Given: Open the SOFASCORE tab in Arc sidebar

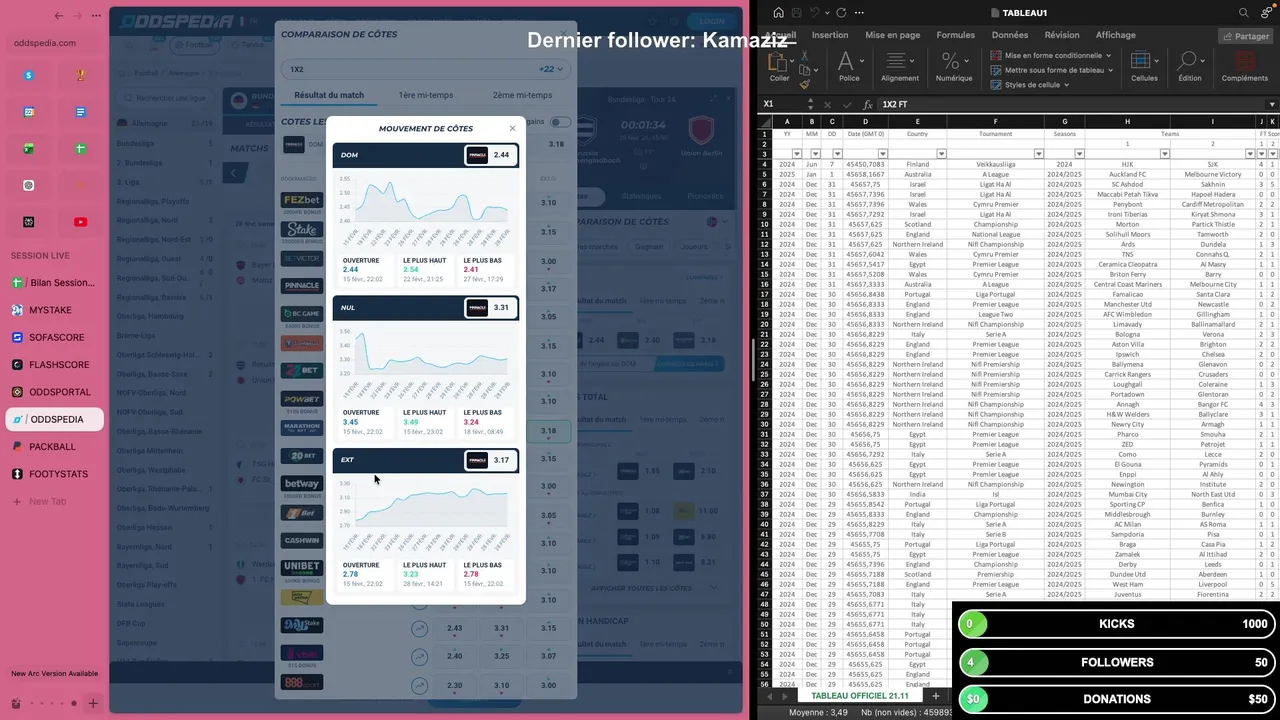Looking at the screenshot, I should click(x=54, y=338).
